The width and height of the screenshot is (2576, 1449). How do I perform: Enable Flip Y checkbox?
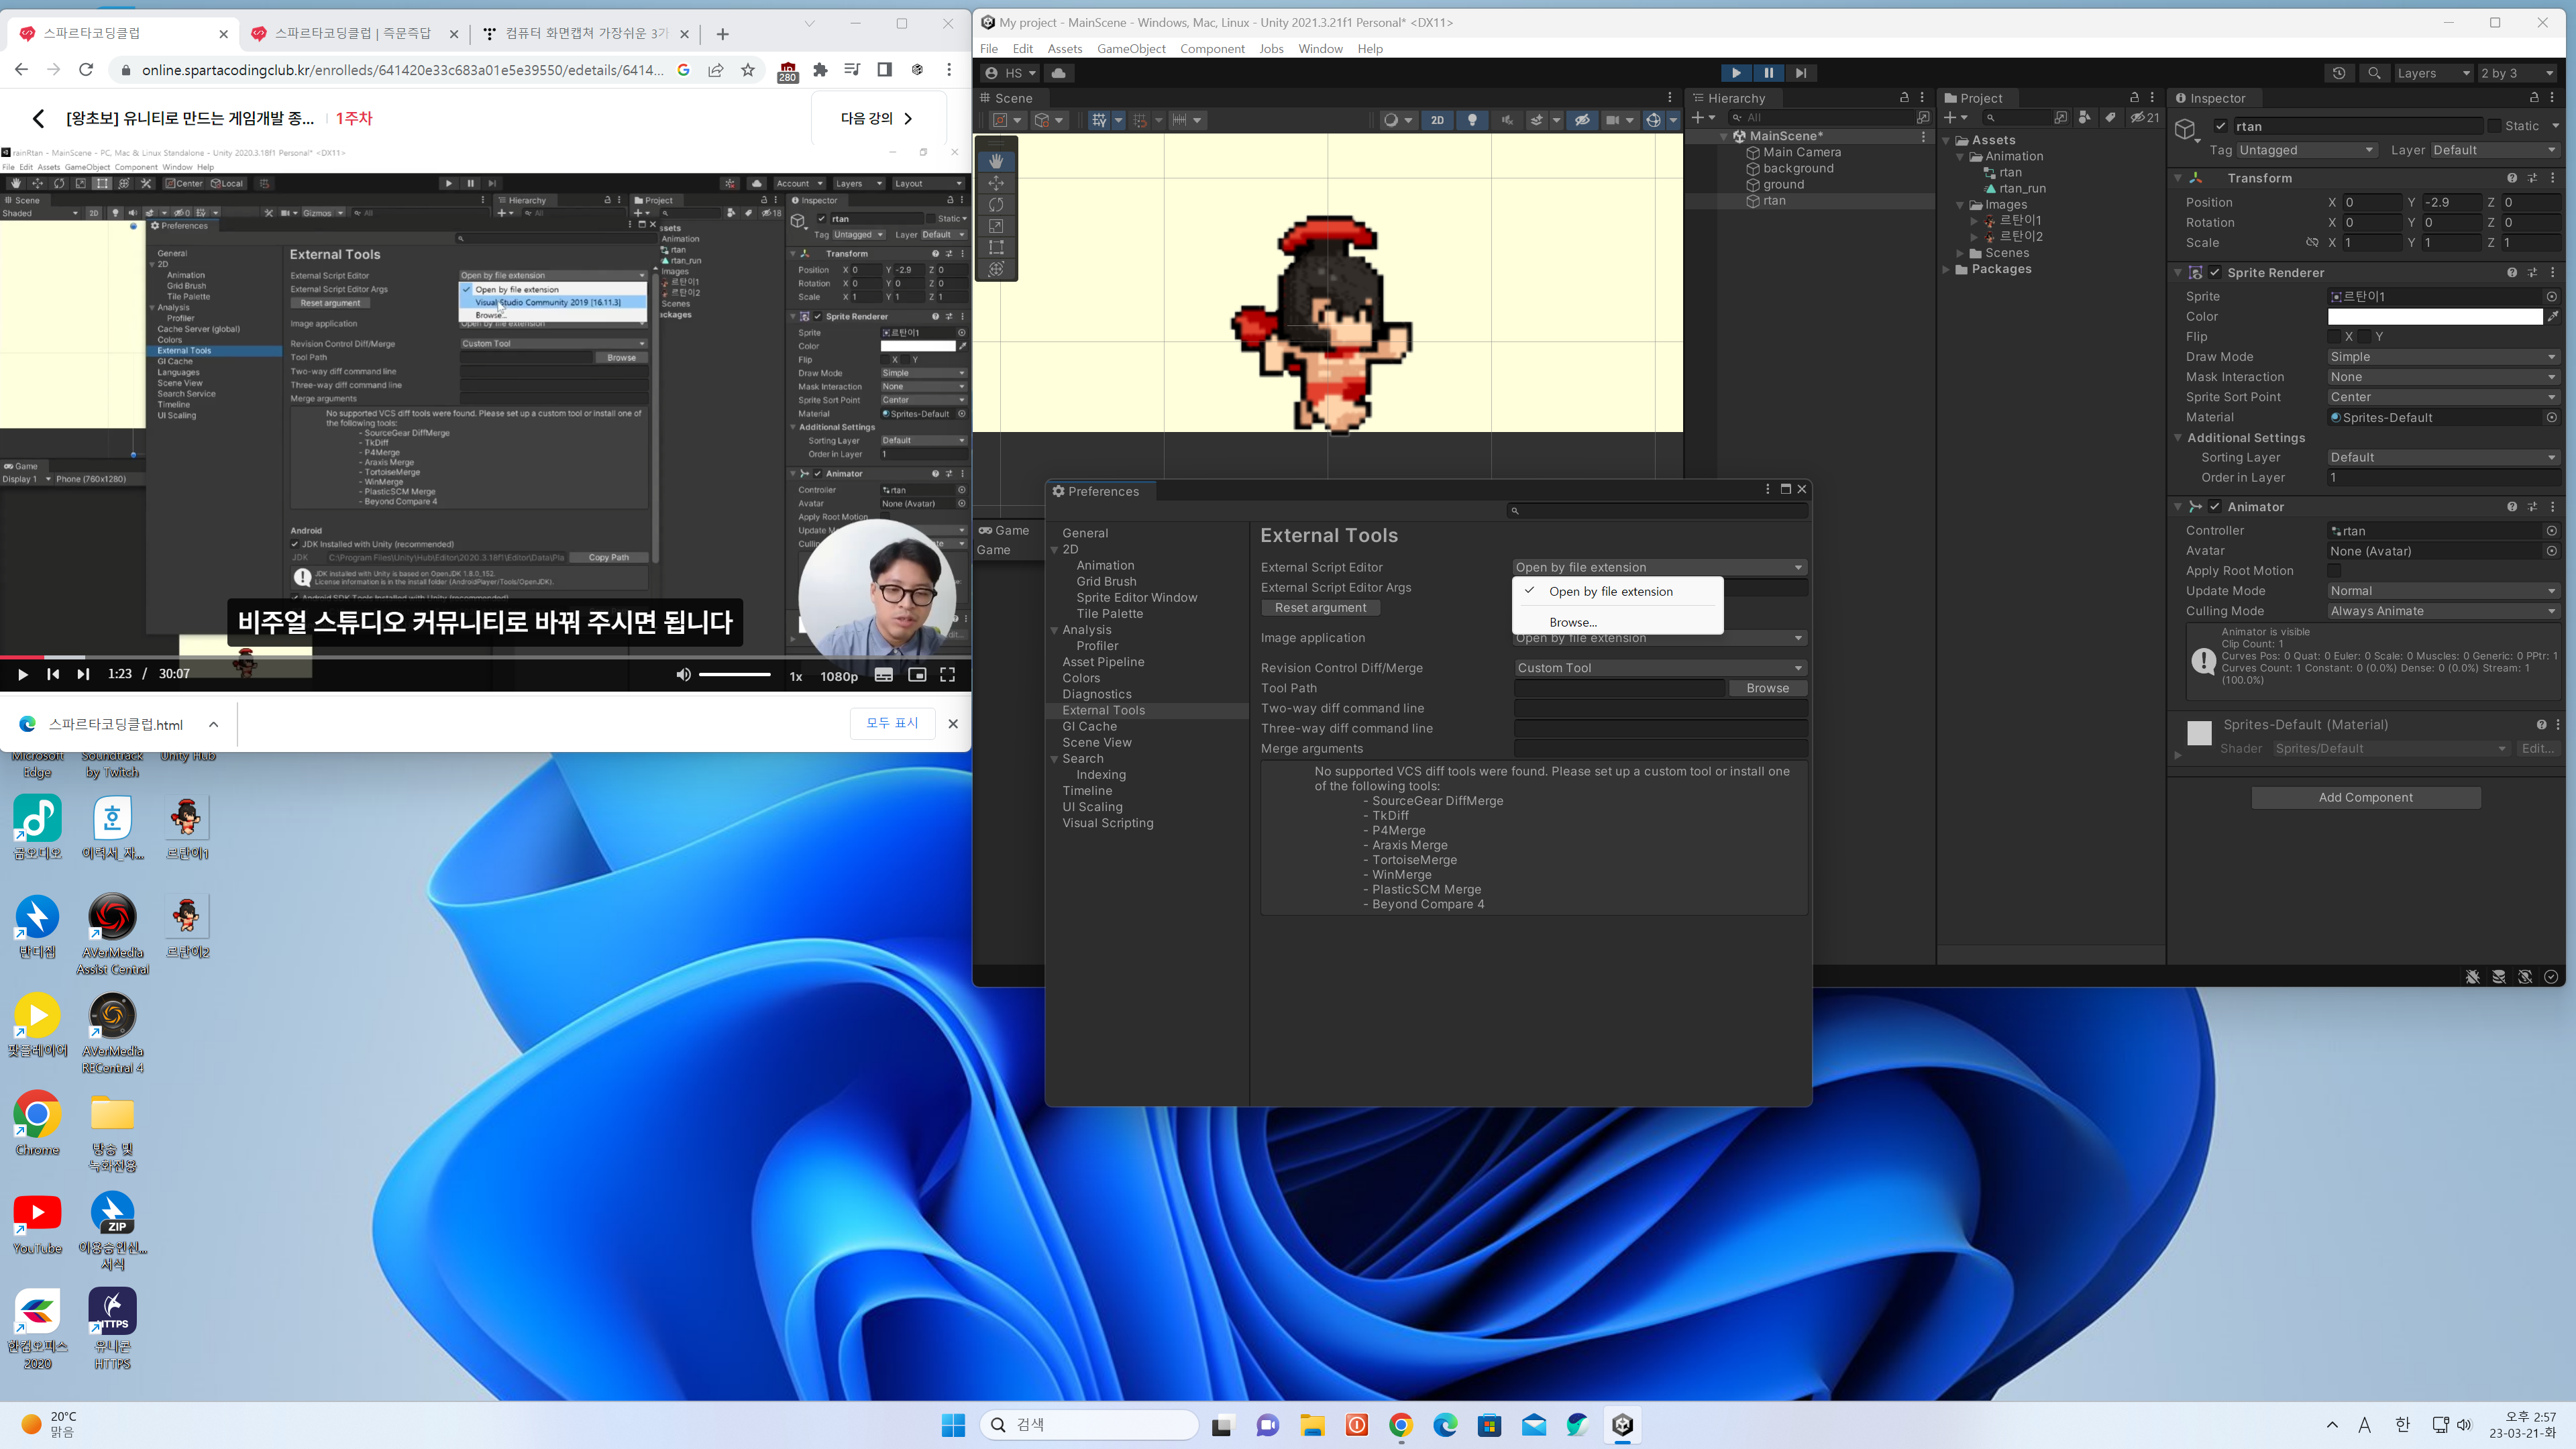pos(2364,337)
